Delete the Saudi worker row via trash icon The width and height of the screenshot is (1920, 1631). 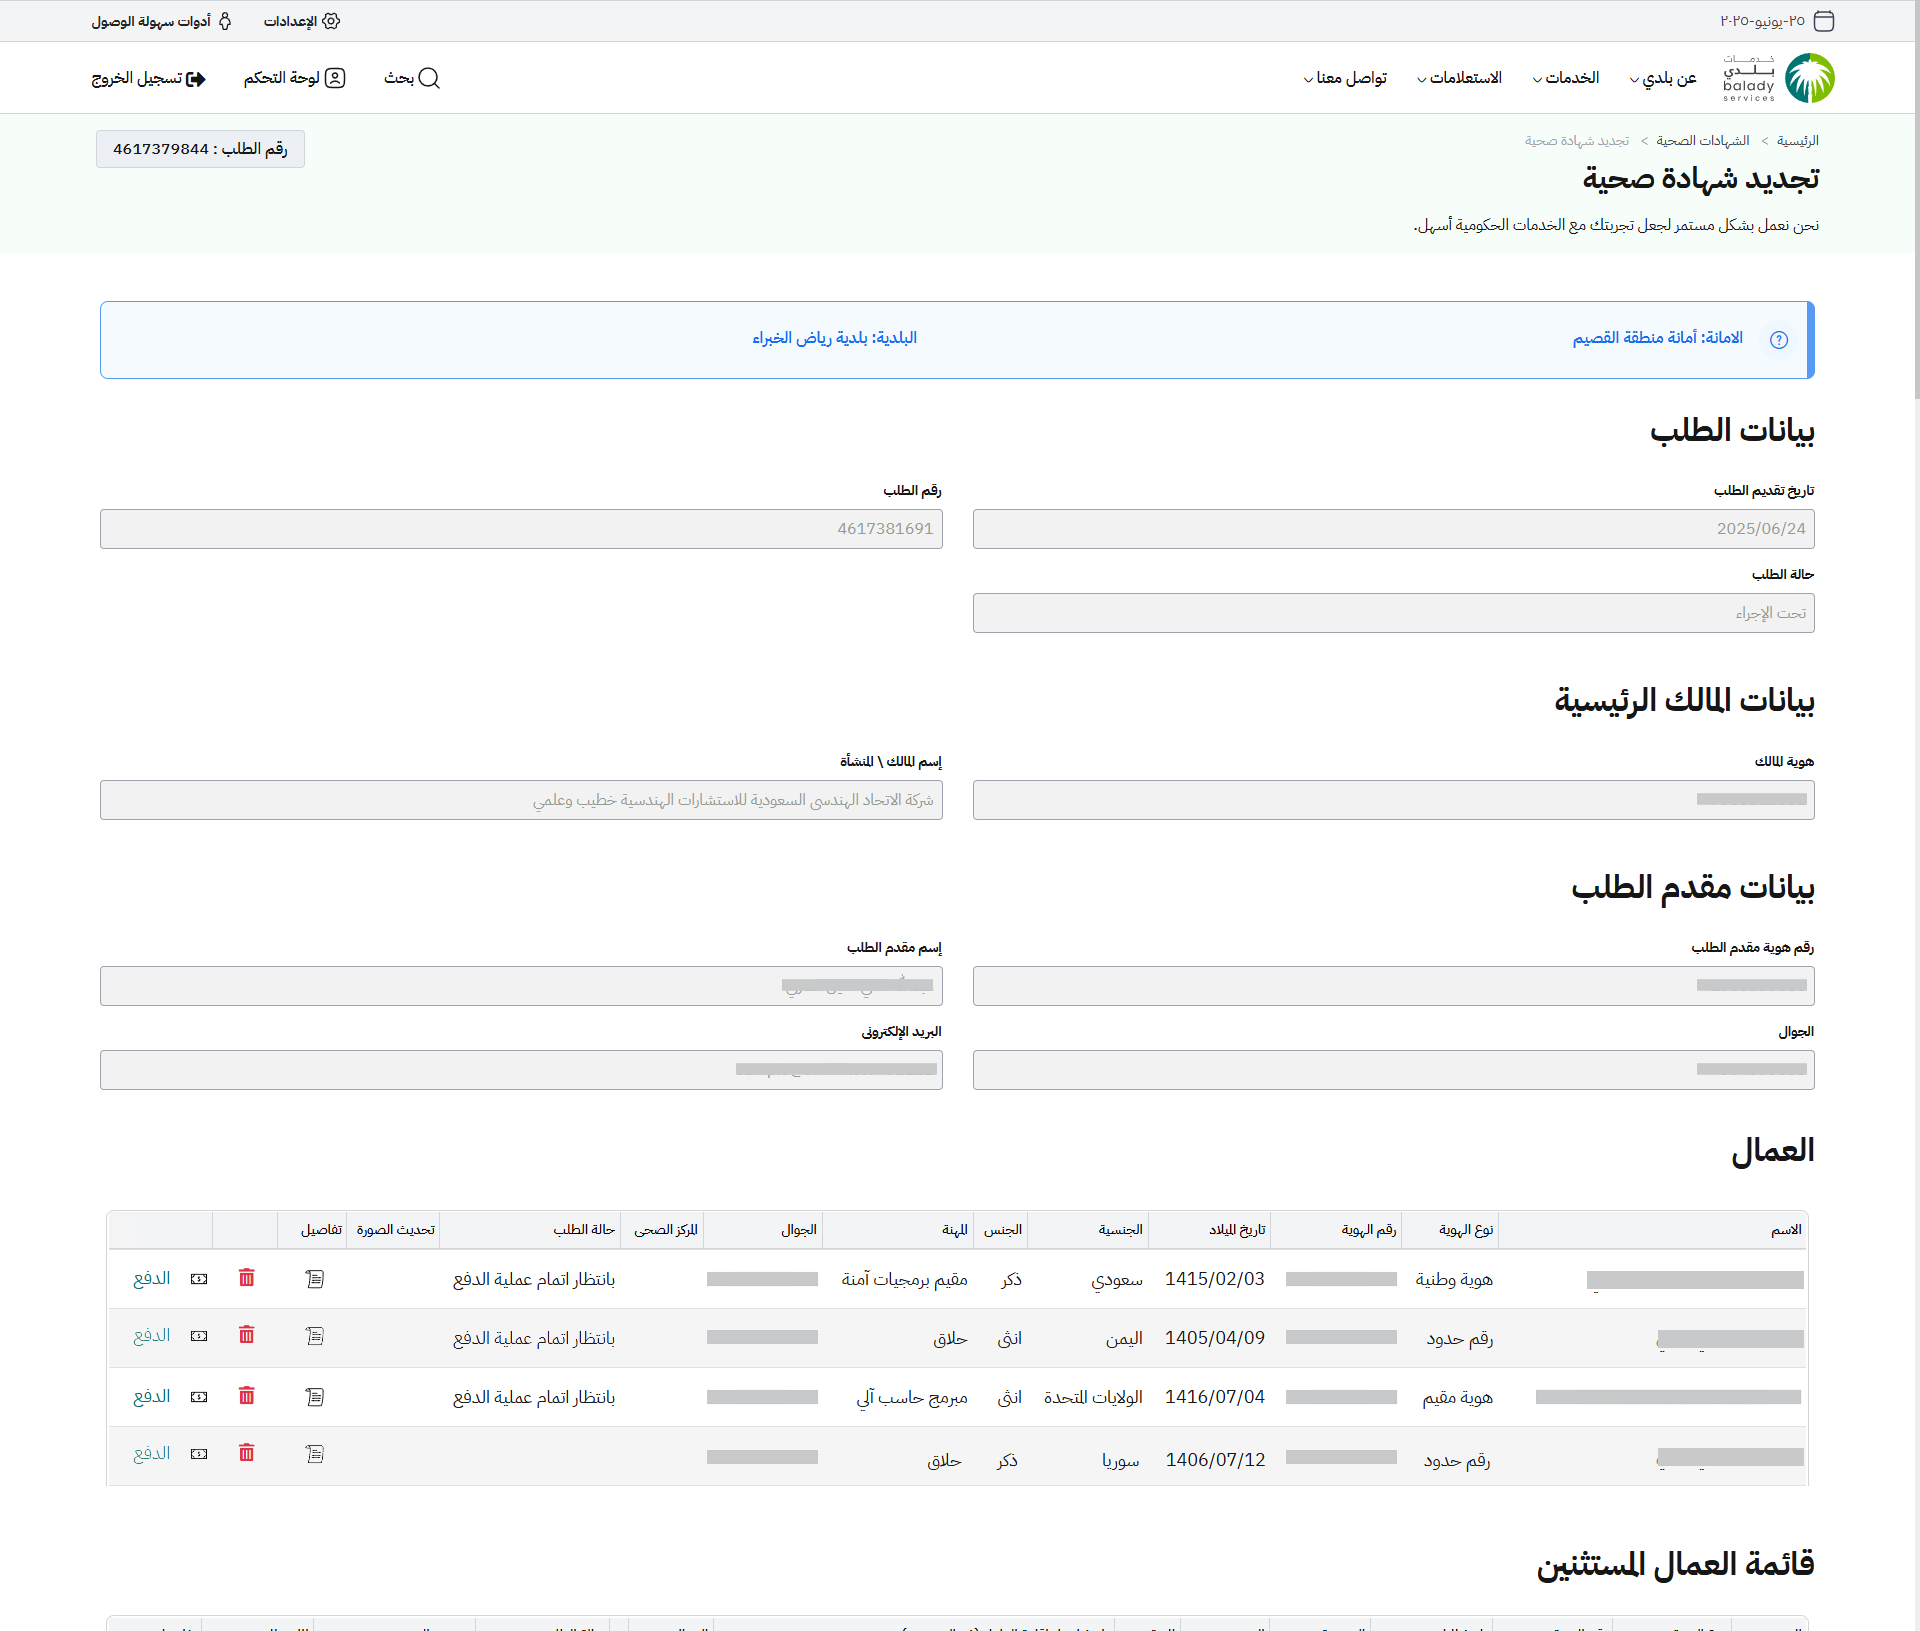click(247, 1278)
